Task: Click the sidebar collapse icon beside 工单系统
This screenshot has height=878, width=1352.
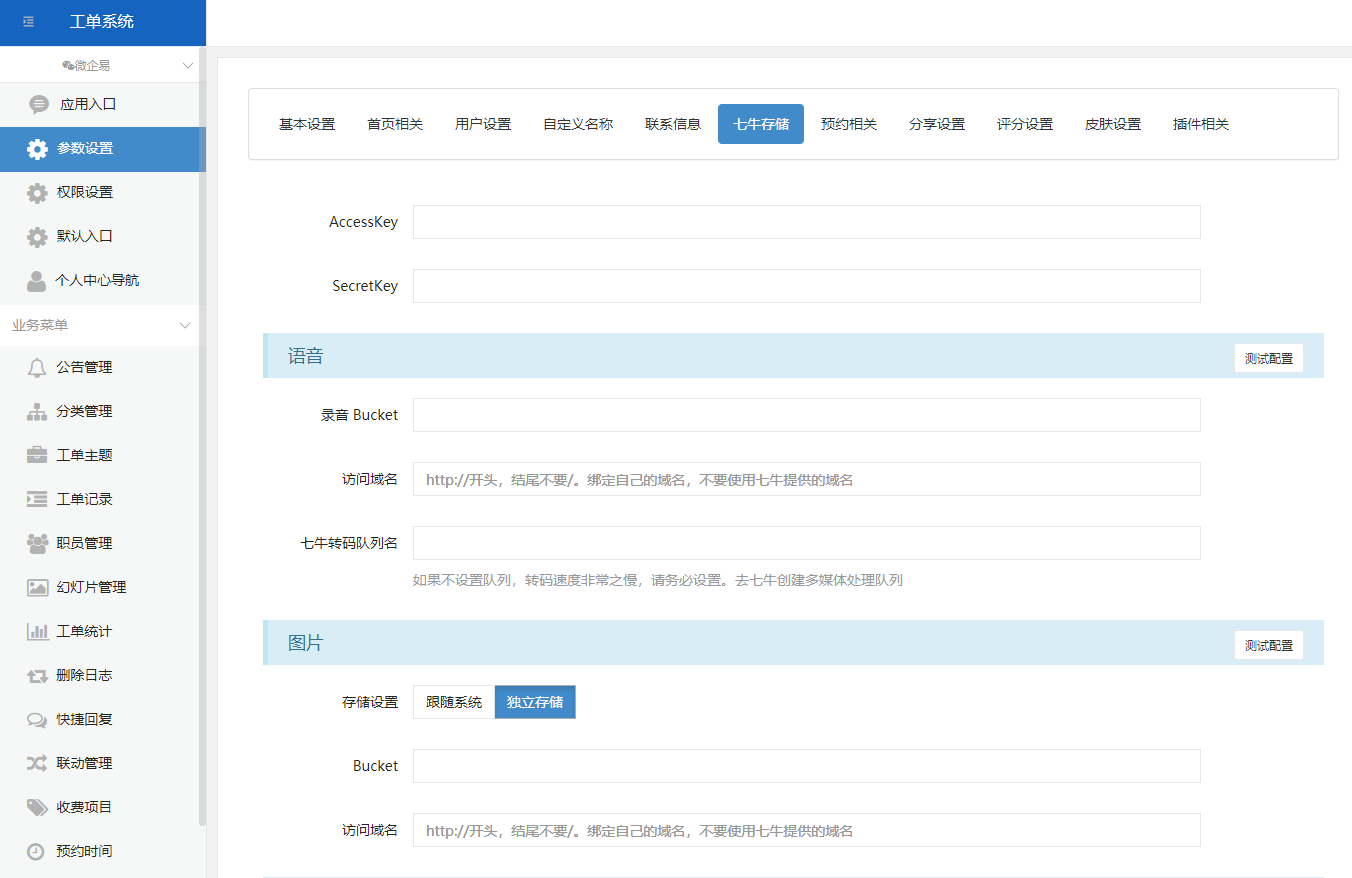Action: coord(28,22)
